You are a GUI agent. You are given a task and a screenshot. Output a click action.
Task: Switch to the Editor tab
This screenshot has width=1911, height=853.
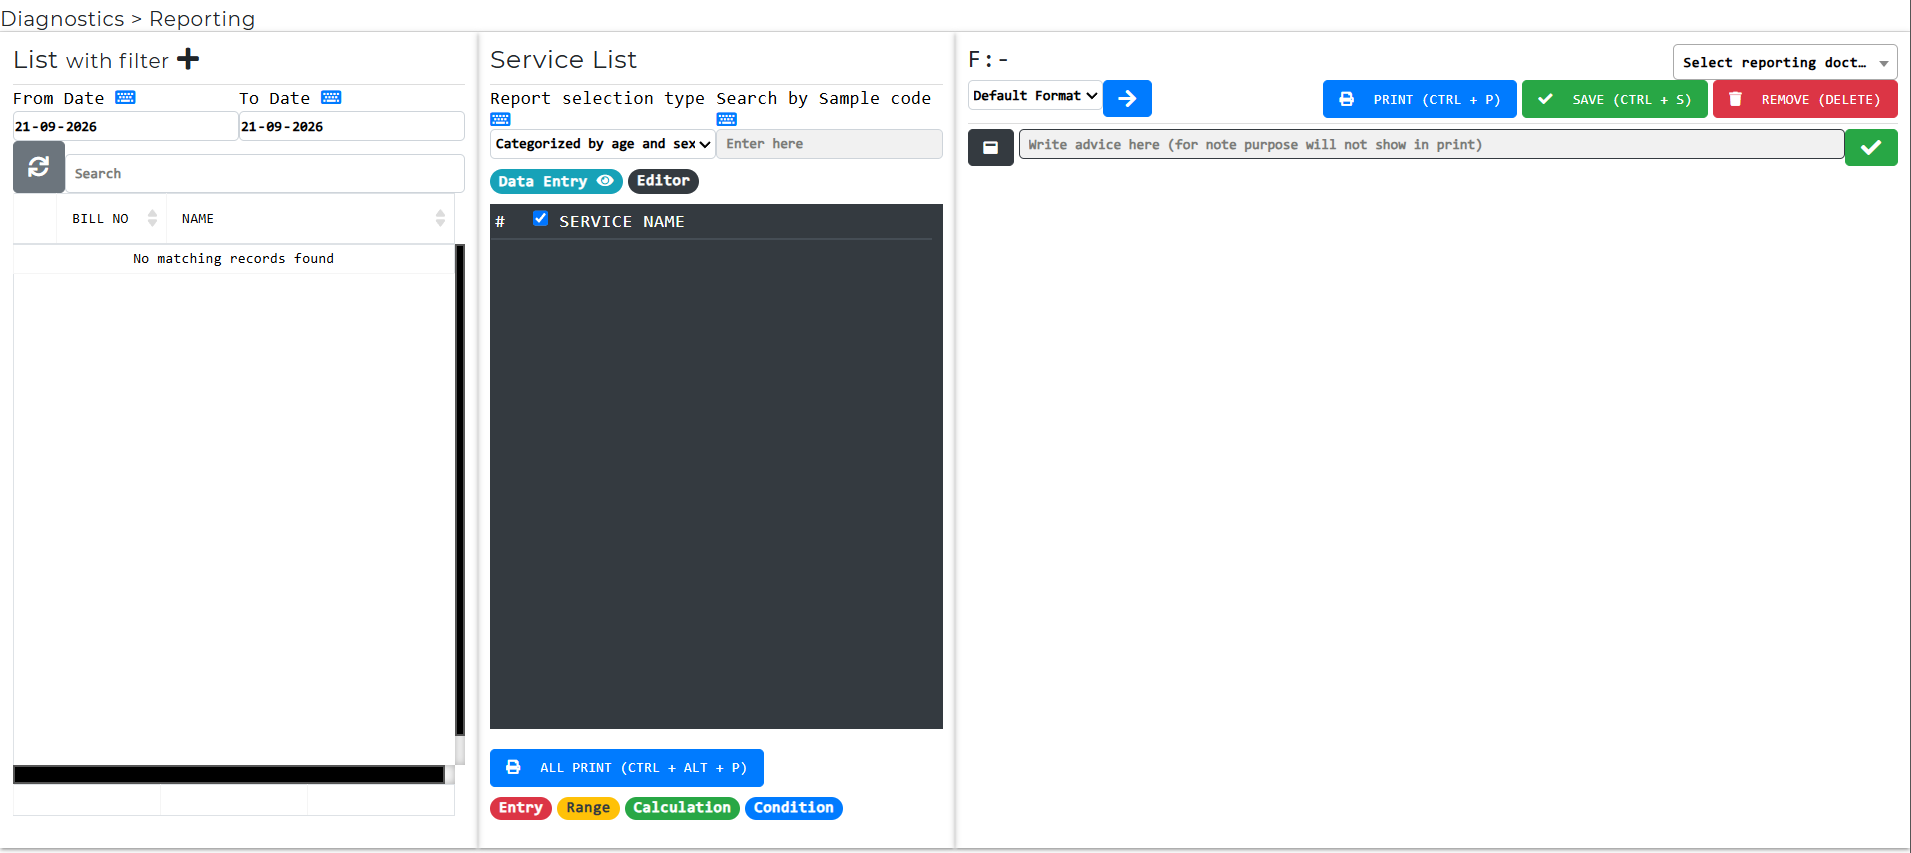[x=663, y=181]
